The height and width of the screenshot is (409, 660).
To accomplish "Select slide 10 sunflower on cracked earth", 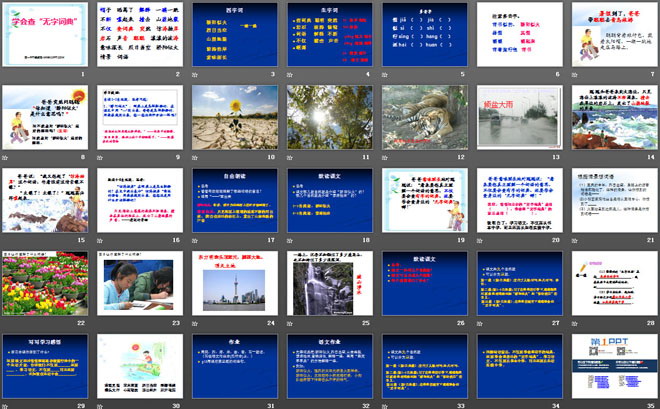I will (233, 117).
